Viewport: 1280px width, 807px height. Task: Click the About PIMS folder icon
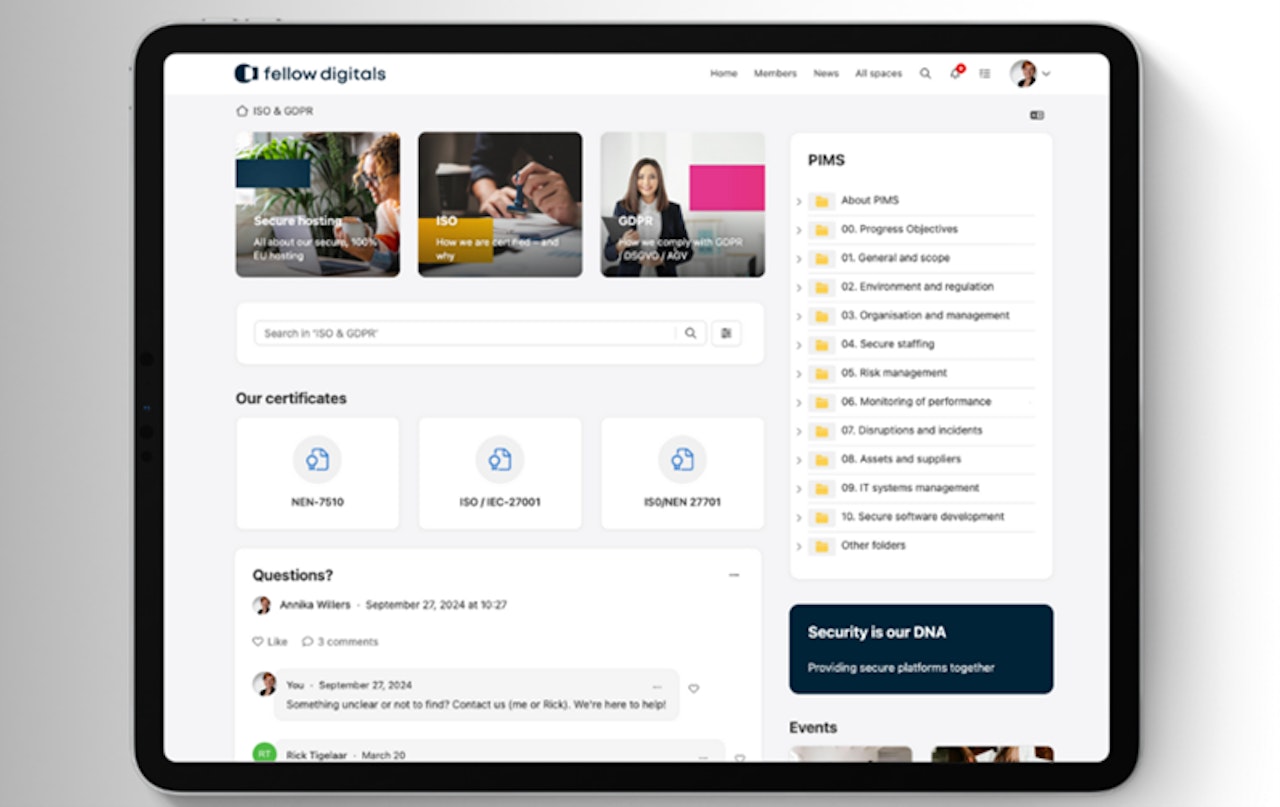pos(821,201)
